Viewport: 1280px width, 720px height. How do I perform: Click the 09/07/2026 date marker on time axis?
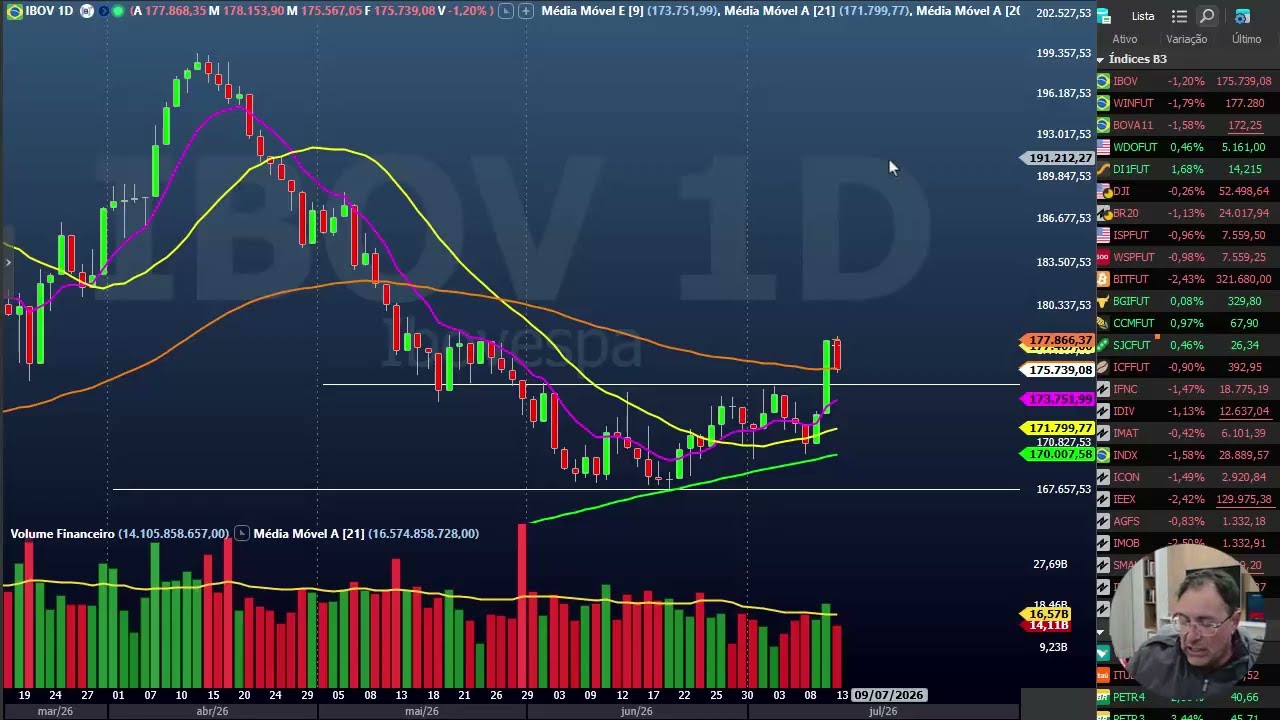pos(888,695)
